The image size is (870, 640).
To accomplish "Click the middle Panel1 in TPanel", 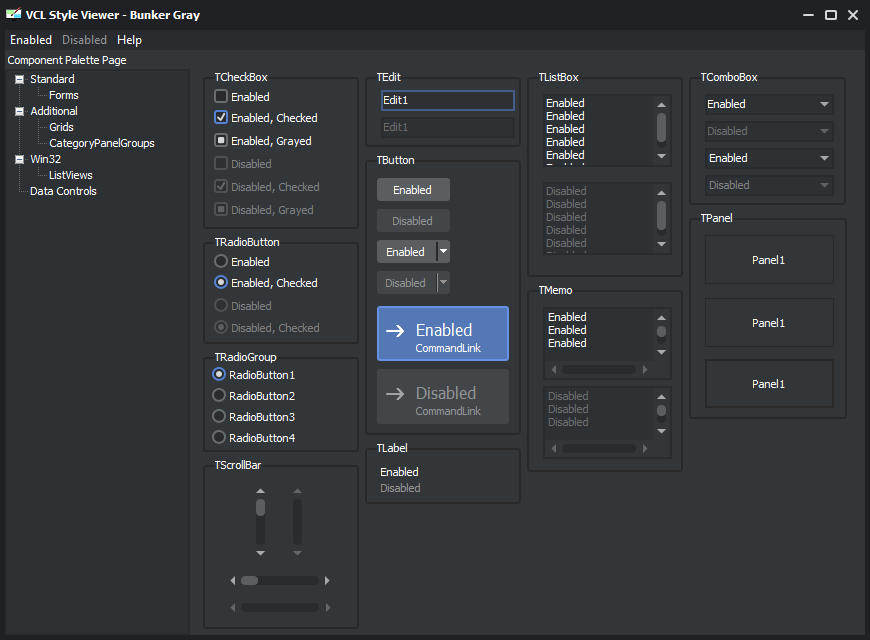I will (769, 322).
